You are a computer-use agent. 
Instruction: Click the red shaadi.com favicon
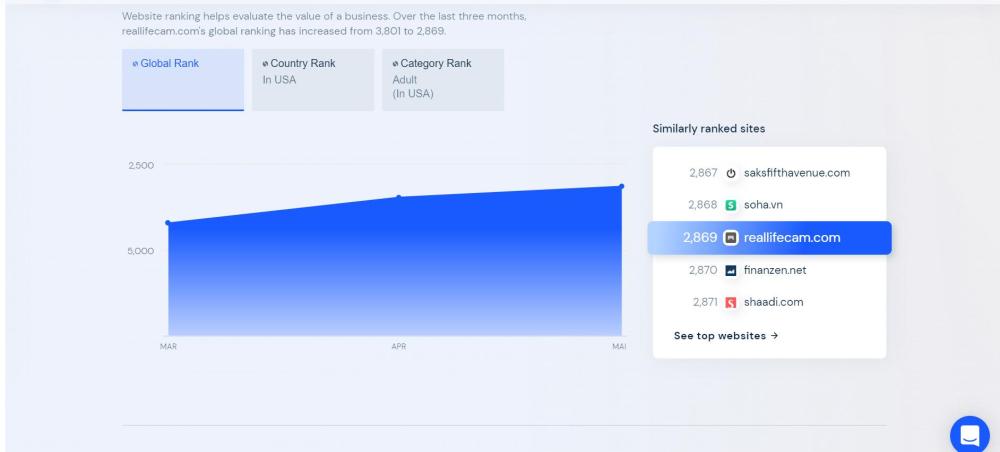tap(731, 302)
